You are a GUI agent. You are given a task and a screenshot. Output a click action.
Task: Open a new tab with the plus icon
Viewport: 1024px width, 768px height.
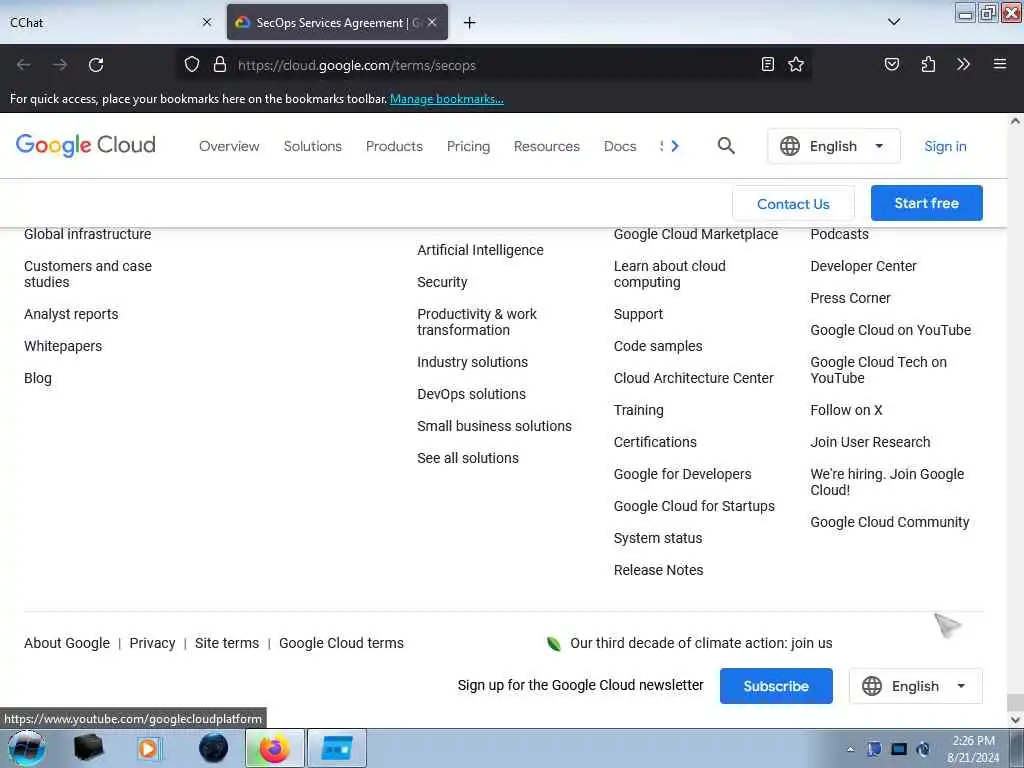click(x=470, y=23)
